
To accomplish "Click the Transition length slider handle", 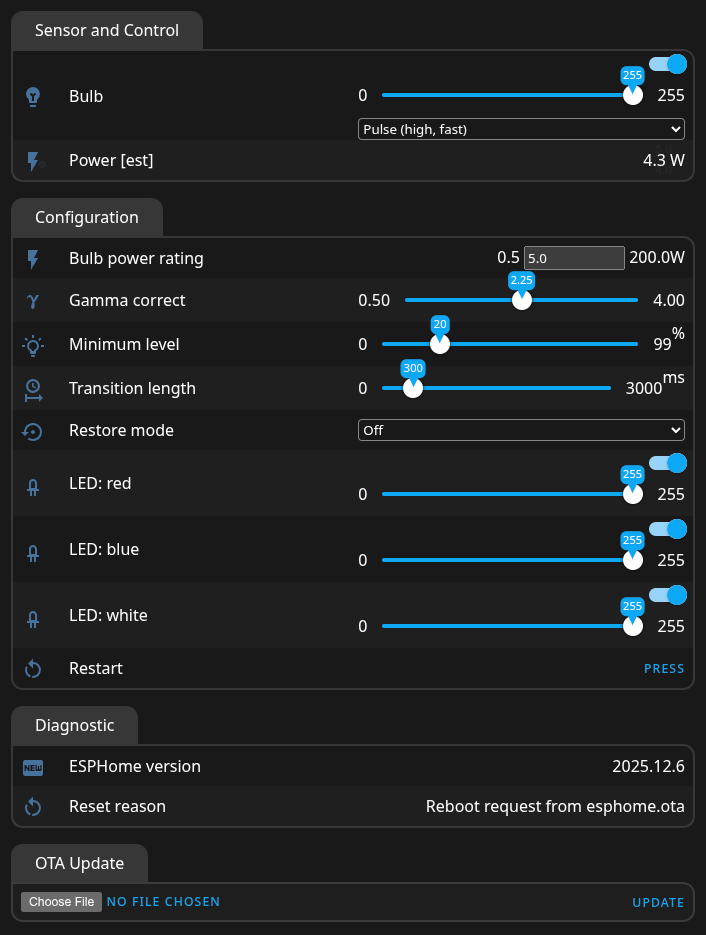I will (413, 388).
